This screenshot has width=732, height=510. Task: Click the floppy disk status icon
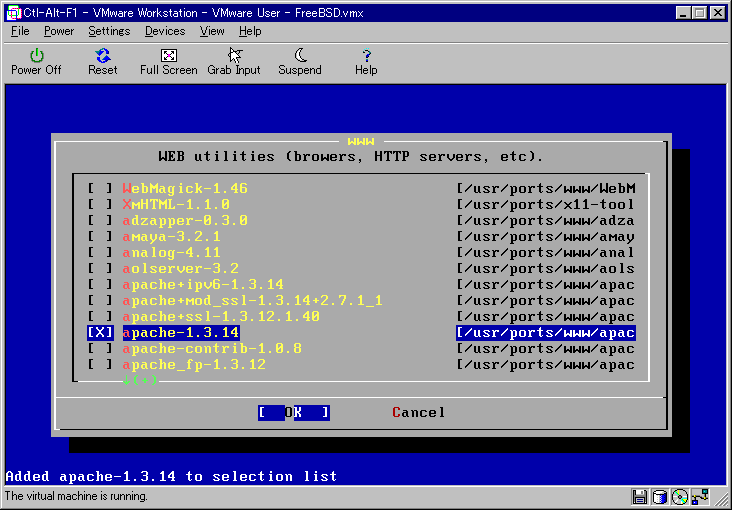point(639,496)
